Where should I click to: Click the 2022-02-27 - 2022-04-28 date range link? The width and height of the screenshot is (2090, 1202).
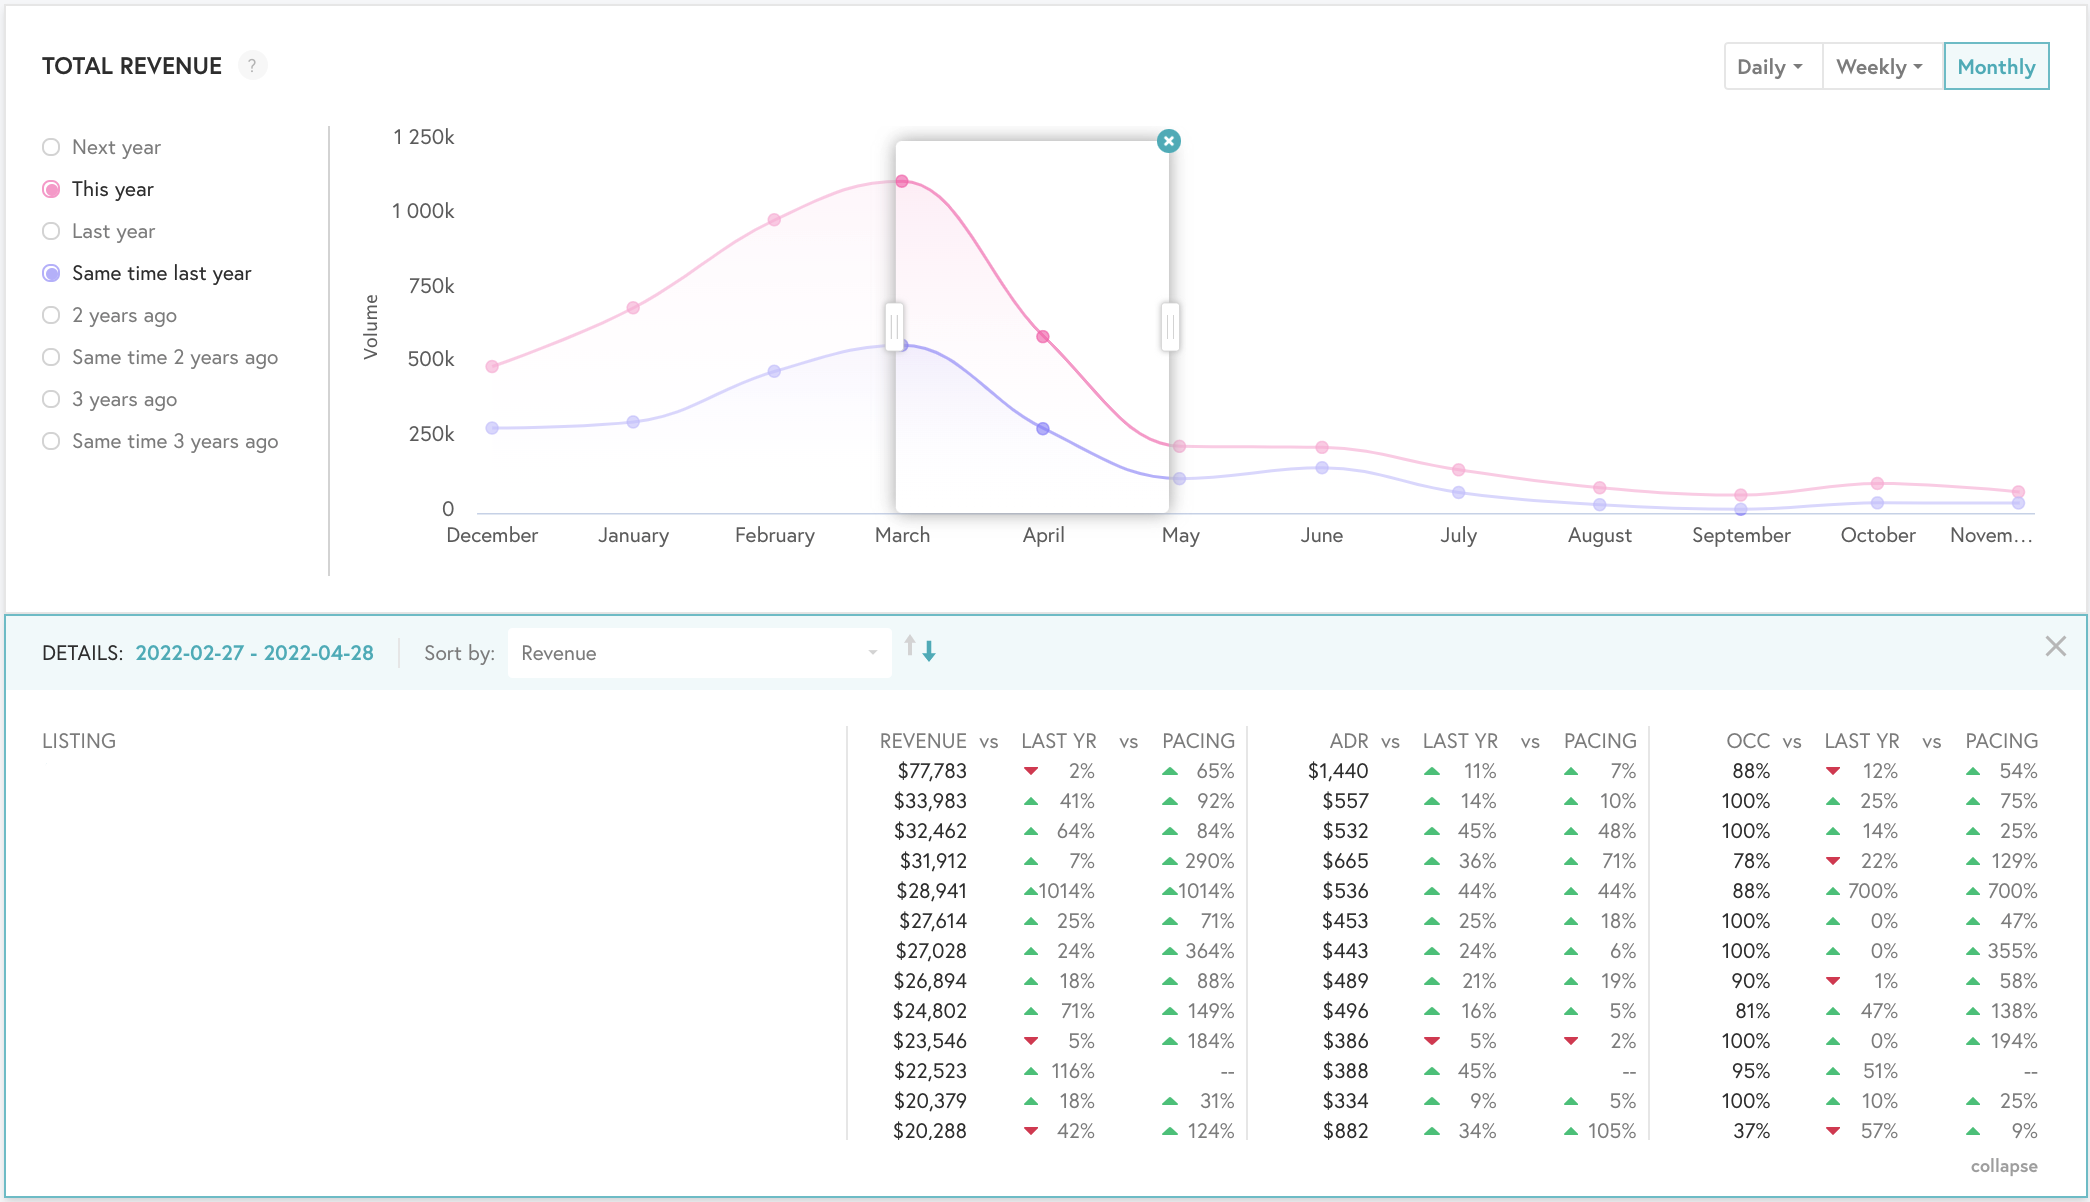point(254,653)
